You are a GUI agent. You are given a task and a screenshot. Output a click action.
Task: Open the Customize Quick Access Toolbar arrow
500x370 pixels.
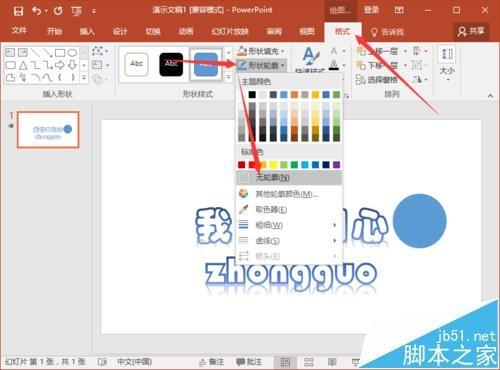point(94,11)
